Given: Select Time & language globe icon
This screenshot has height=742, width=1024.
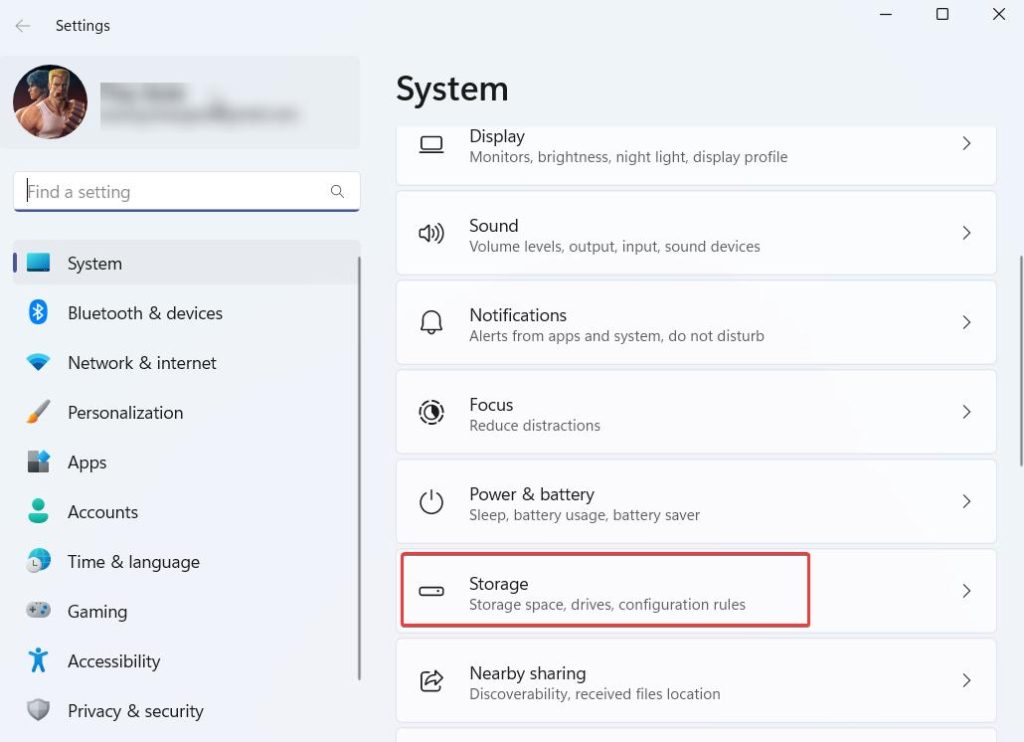Looking at the screenshot, I should click(38, 560).
